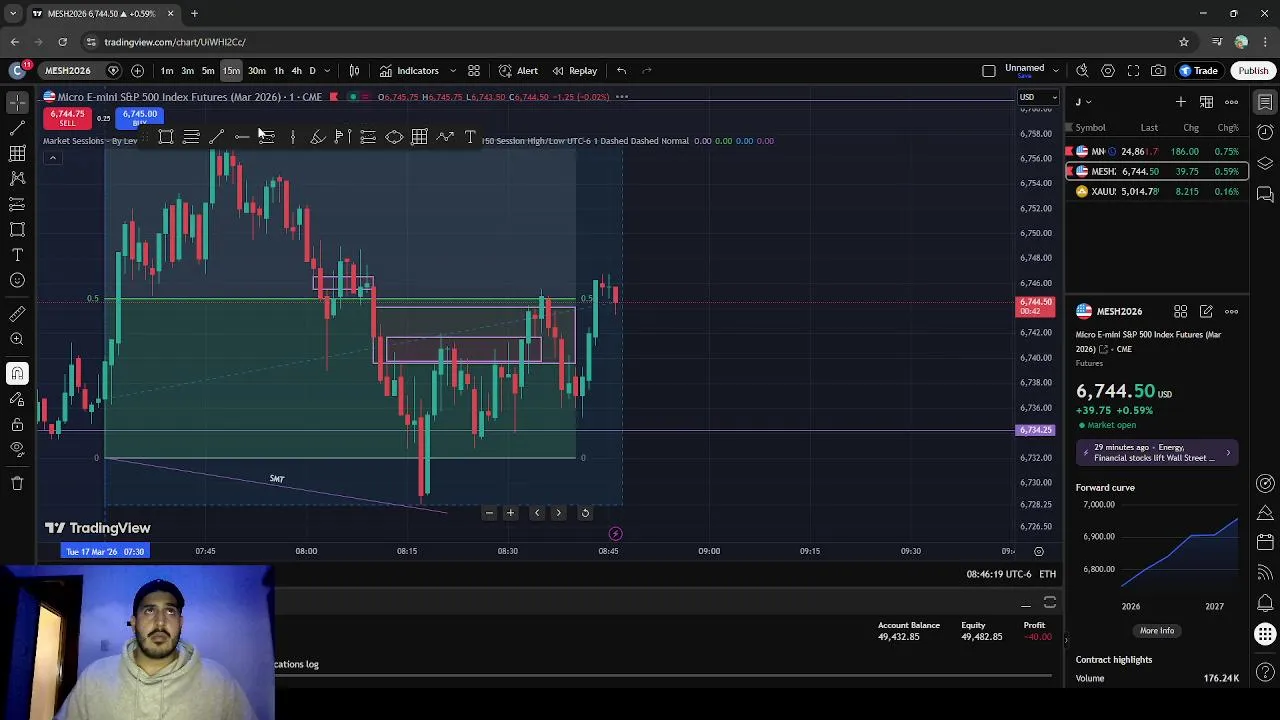Click the compare or add symbol plus icon

pos(137,71)
